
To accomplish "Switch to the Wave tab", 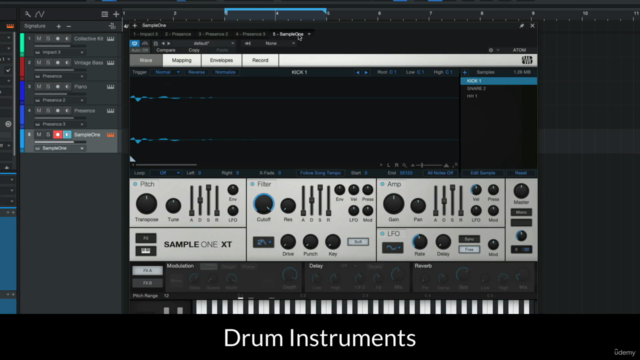I will (146, 60).
